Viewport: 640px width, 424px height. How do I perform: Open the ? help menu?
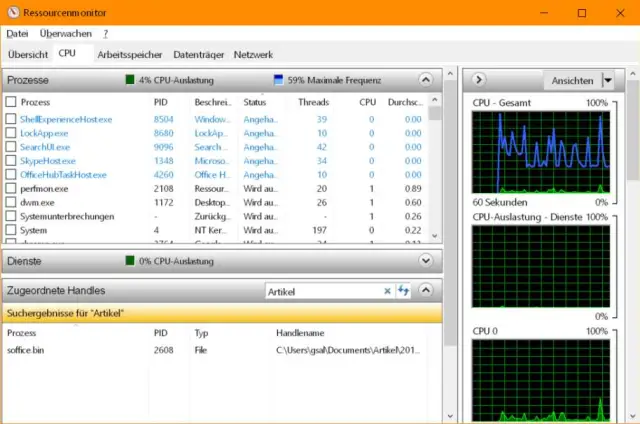tap(105, 34)
